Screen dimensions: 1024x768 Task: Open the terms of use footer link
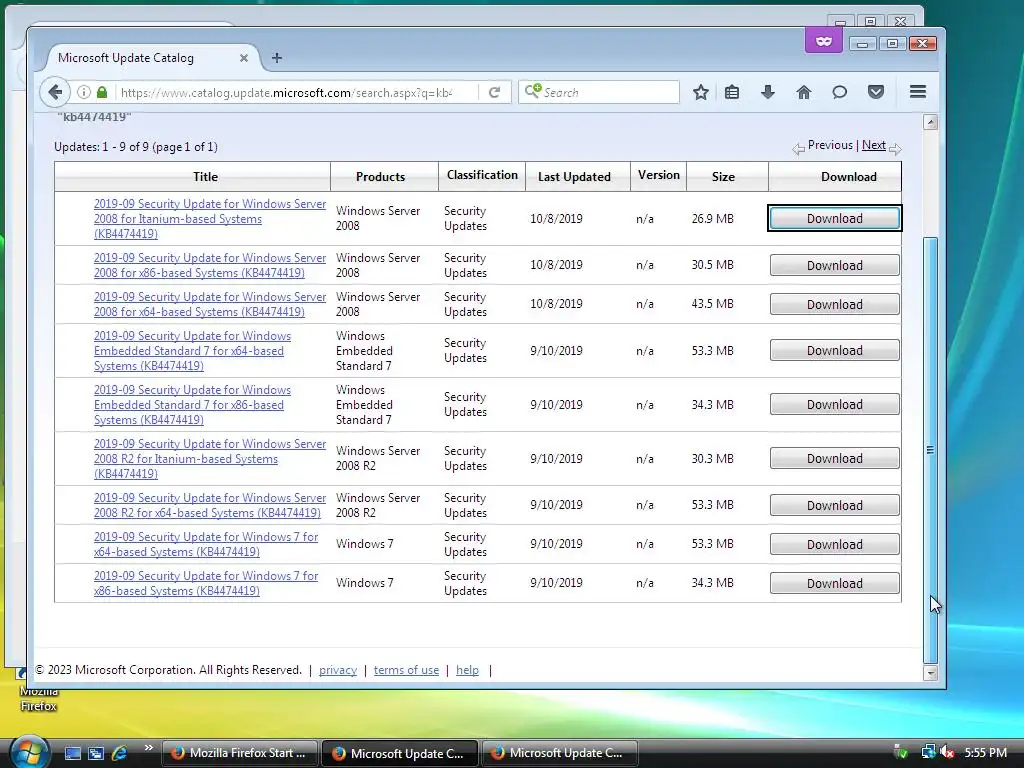[x=406, y=670]
